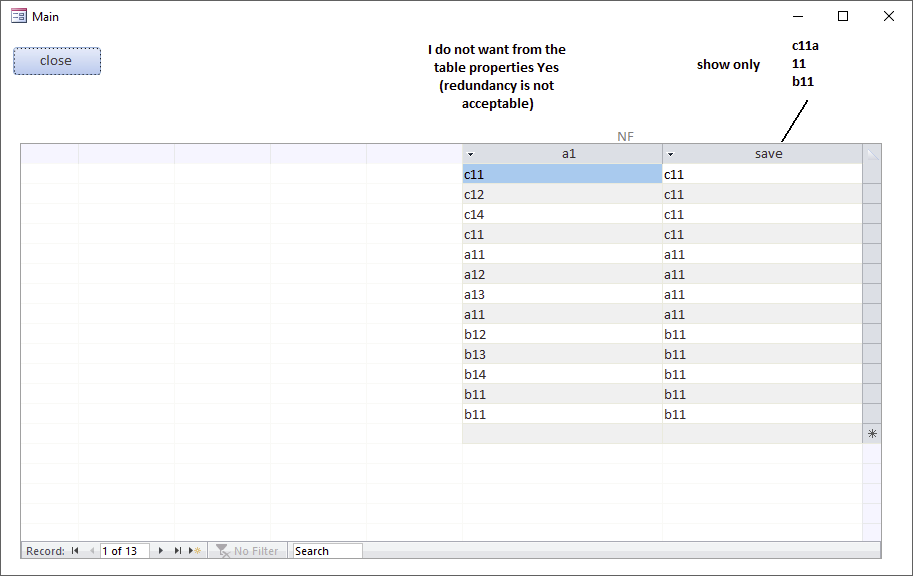Open the save column filter dropdown arrow
Screen dimensions: 913x576
point(670,154)
